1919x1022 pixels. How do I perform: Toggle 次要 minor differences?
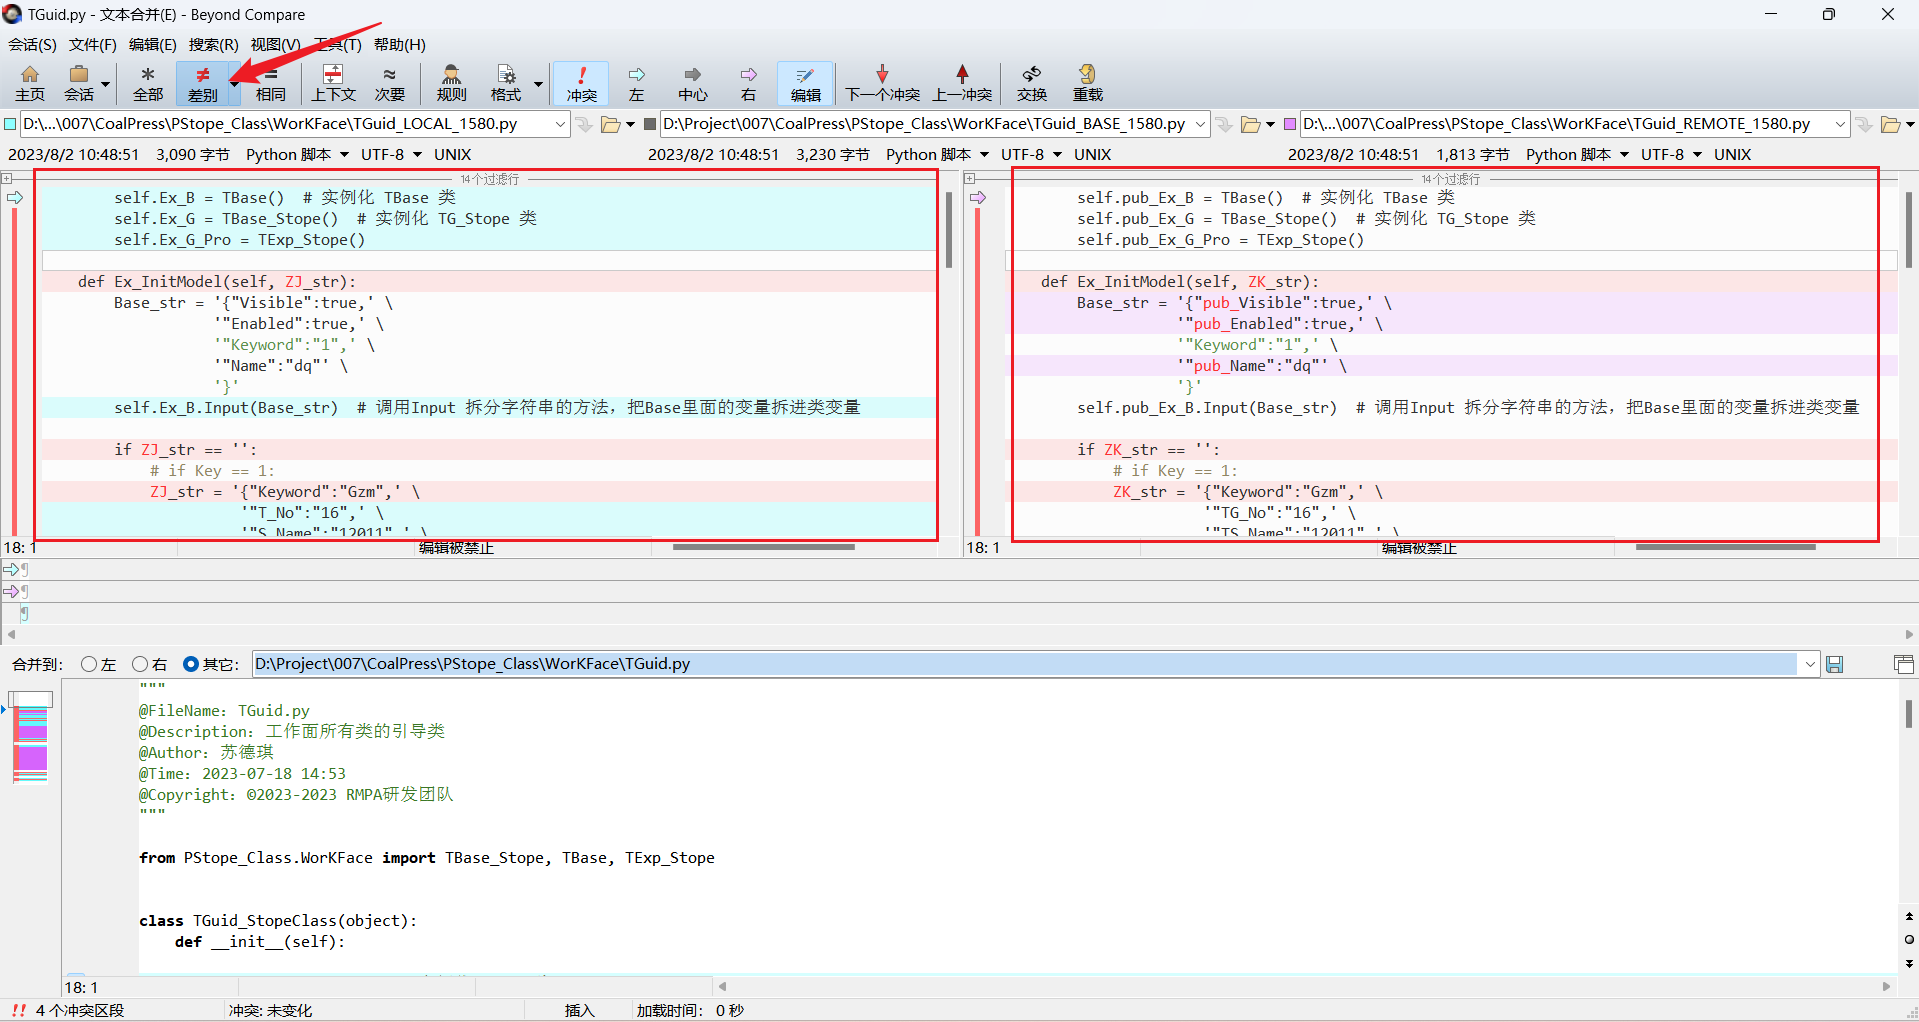[389, 83]
